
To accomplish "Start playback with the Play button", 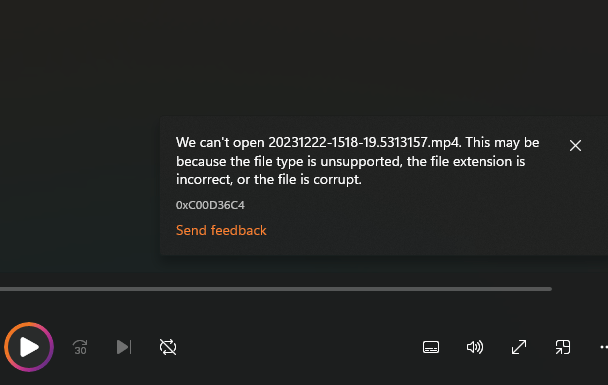I will point(29,347).
